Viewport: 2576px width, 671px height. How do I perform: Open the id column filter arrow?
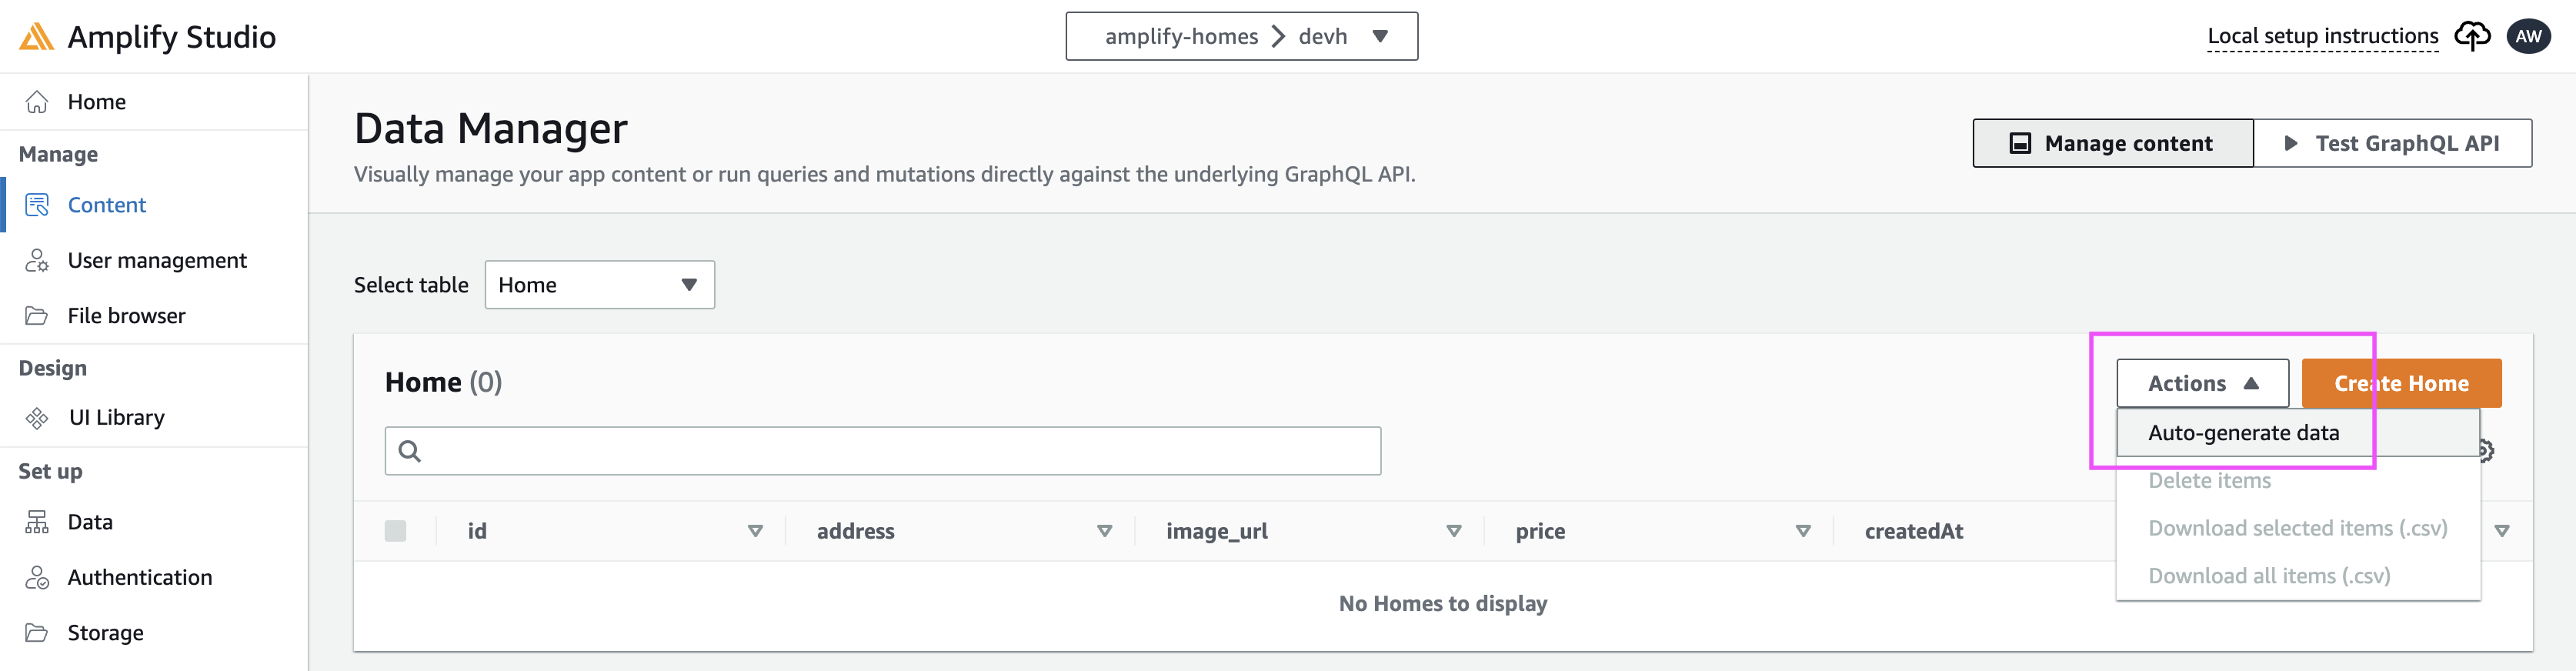pos(755,531)
